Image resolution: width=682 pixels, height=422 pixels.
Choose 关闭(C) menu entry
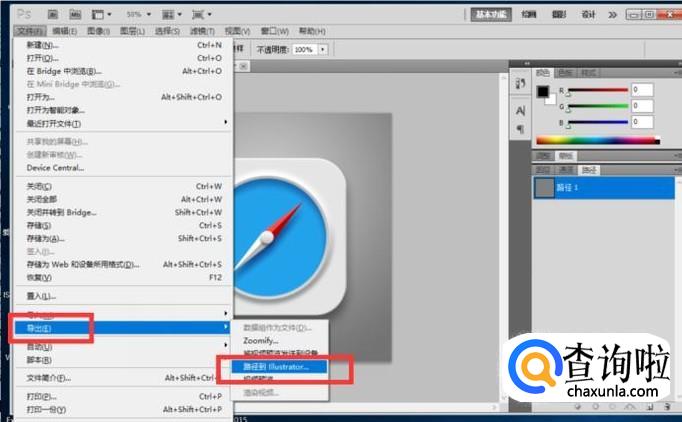124,186
